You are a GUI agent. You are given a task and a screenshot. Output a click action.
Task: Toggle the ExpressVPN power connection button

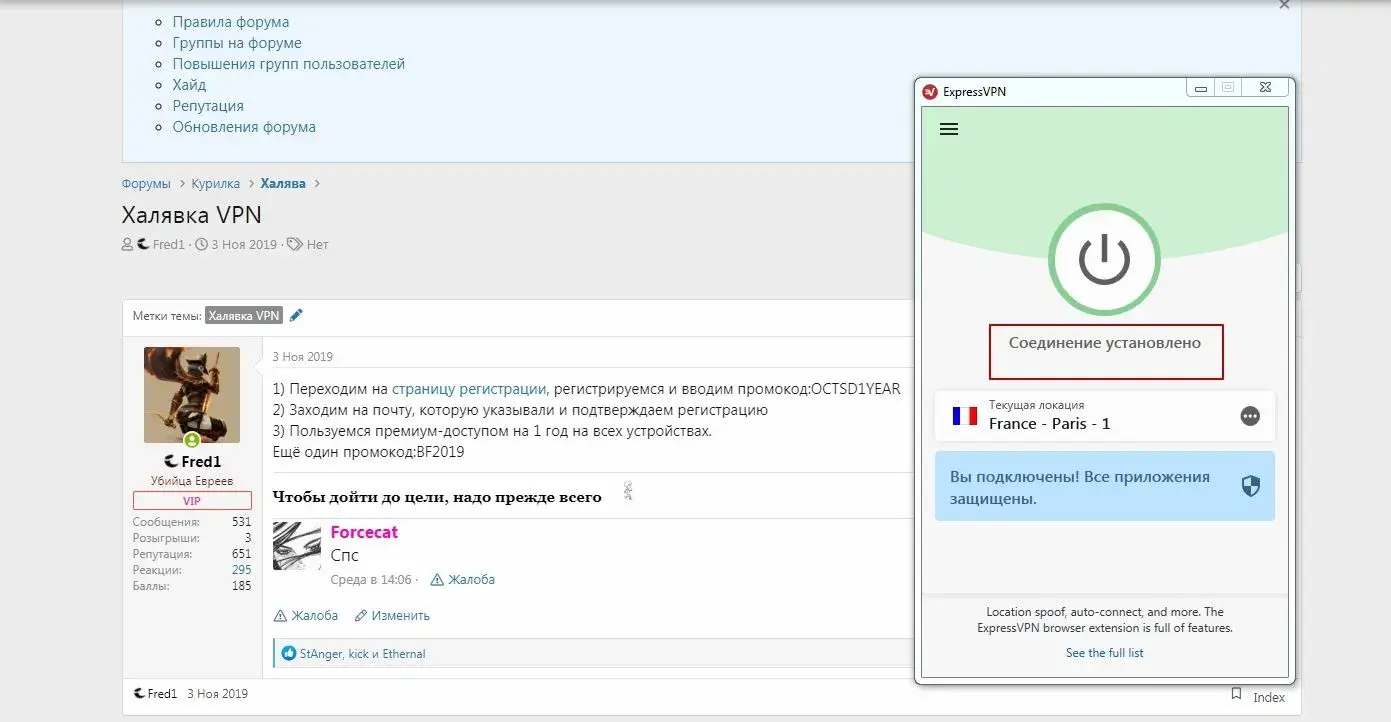(x=1104, y=259)
